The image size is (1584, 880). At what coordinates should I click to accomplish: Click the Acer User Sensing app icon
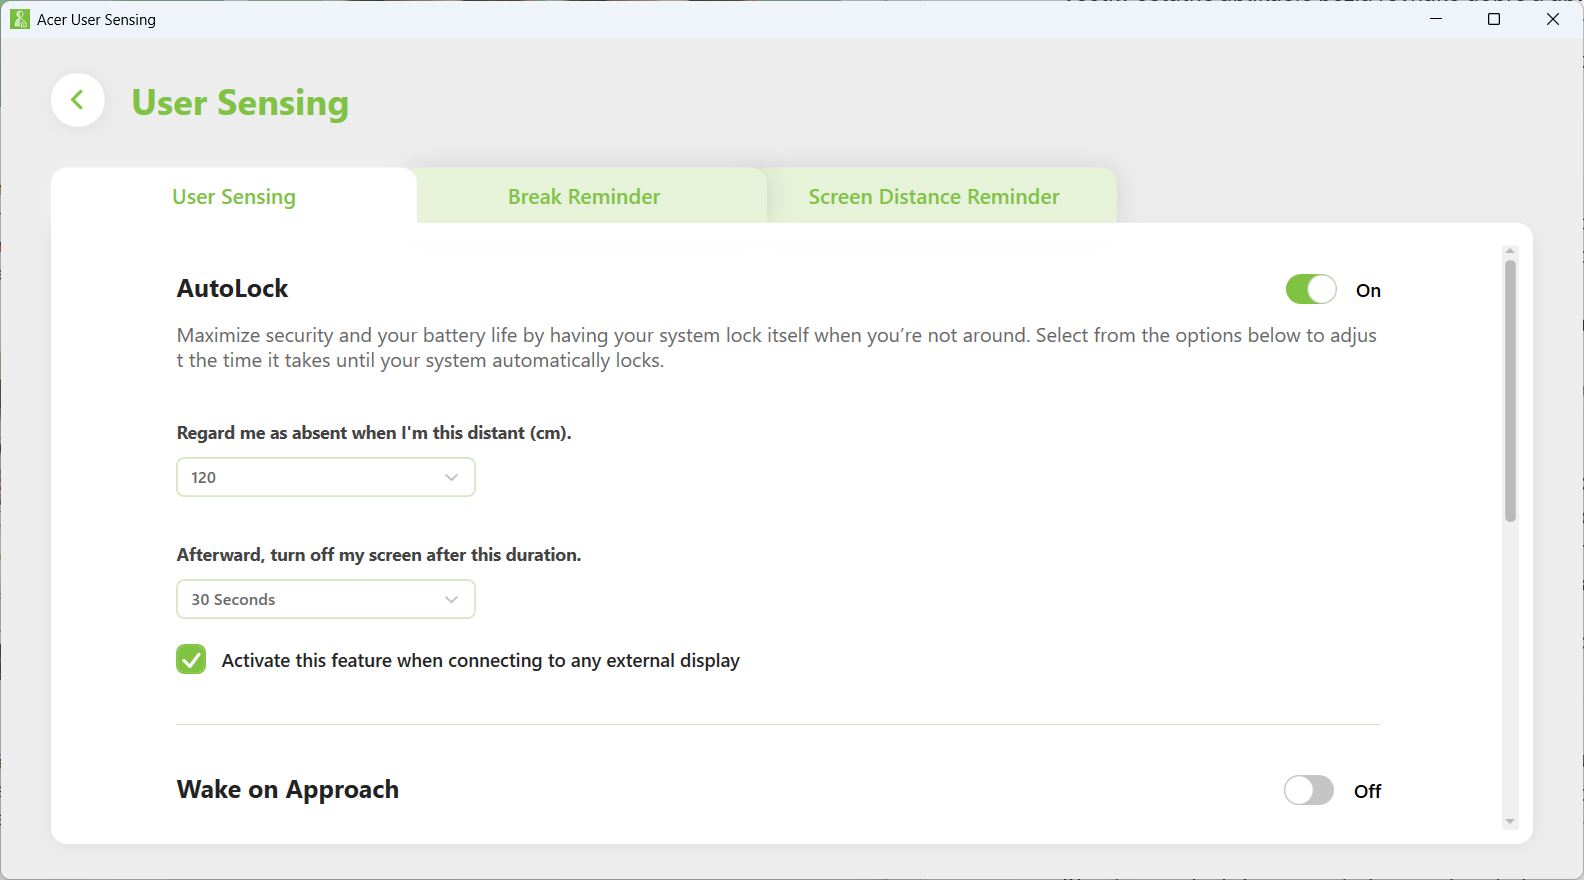[19, 19]
